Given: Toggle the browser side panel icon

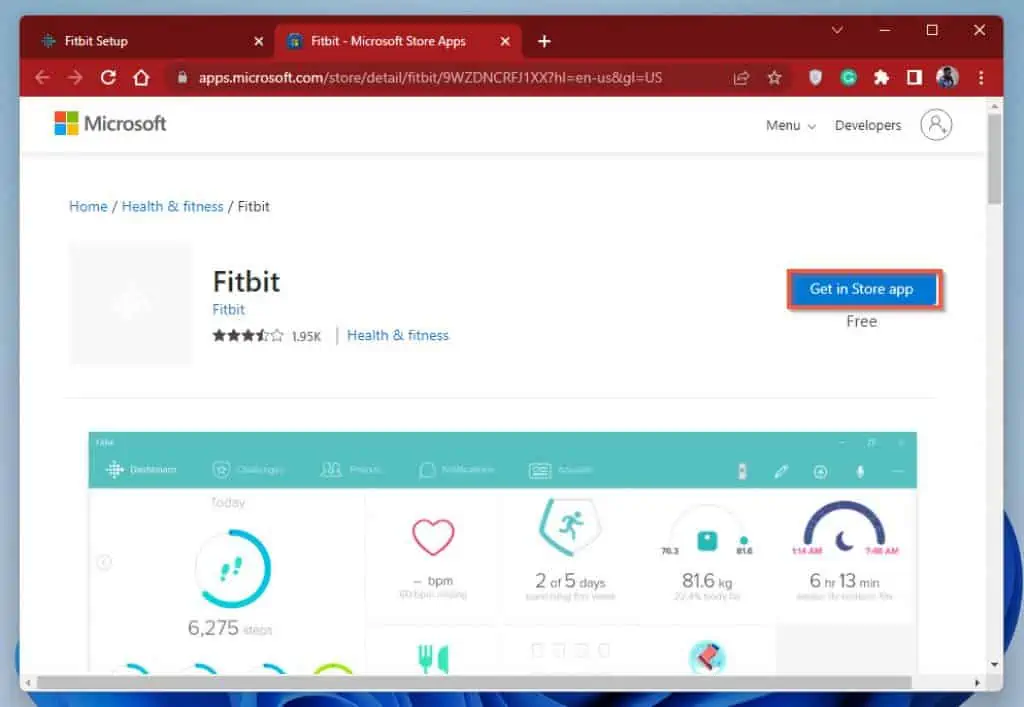Looking at the screenshot, I should tap(914, 78).
